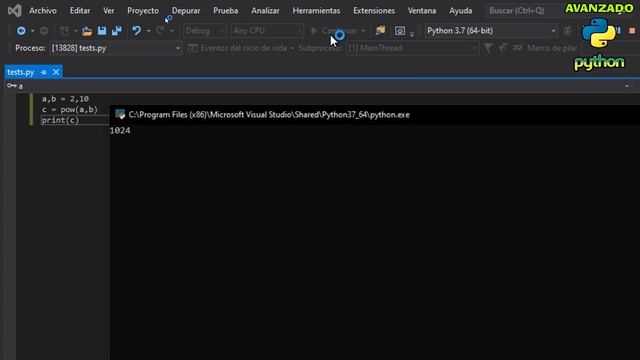Click the Continuar debug button
The height and width of the screenshot is (360, 640).
point(334,31)
